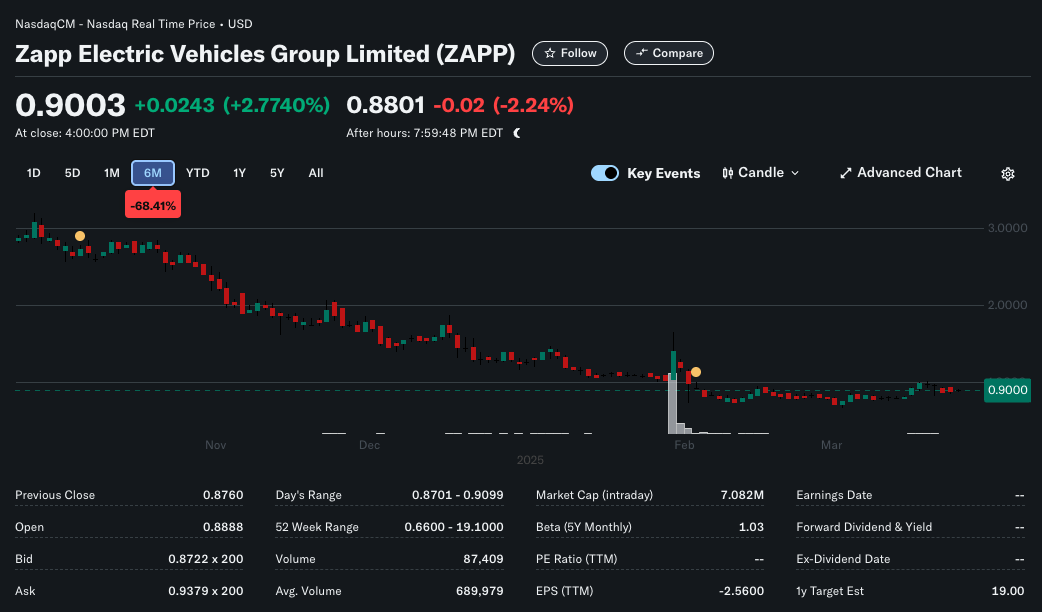This screenshot has height=612, width=1042.
Task: Select the 5D range tab
Action: [x=72, y=173]
